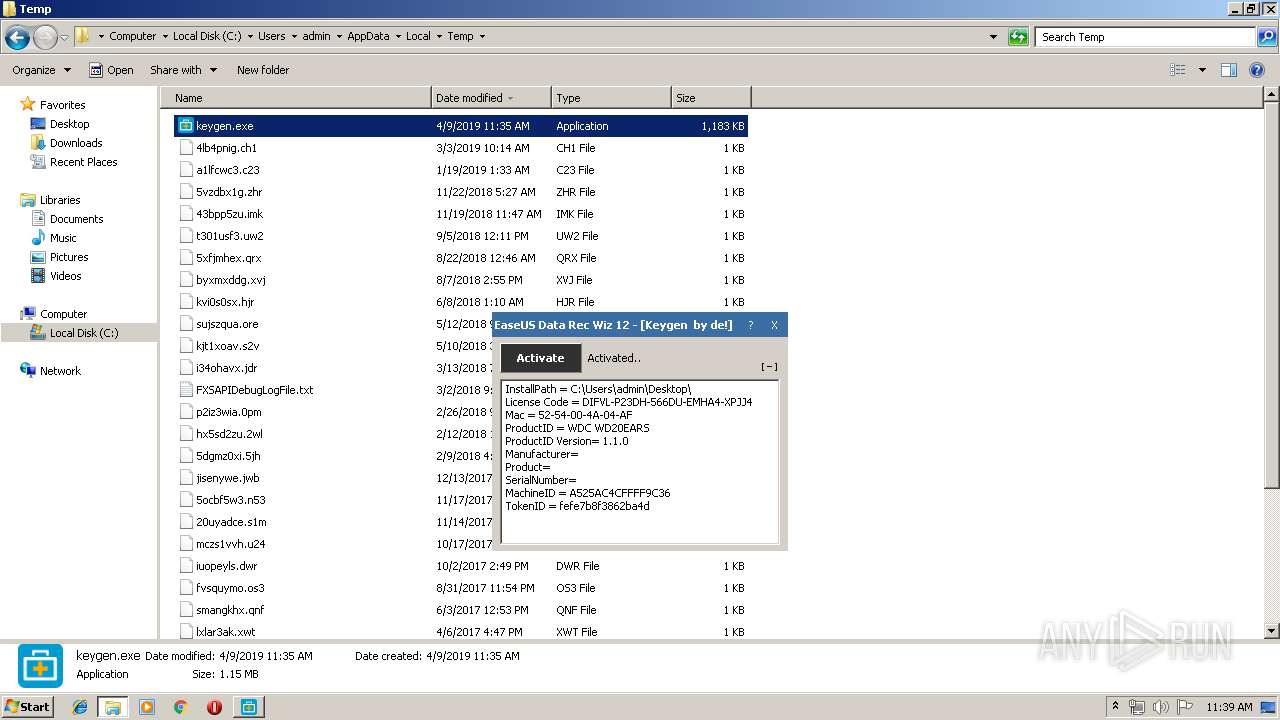The width and height of the screenshot is (1280, 720).
Task: Open Desktop in Favorites
Action: click(69, 124)
